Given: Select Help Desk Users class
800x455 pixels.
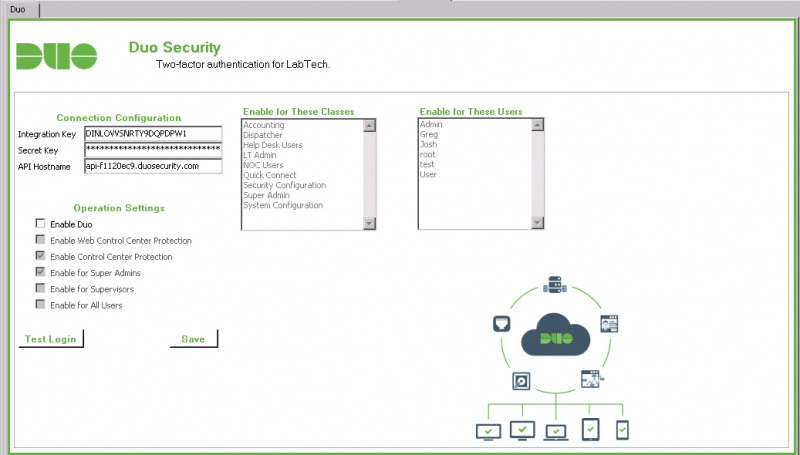Looking at the screenshot, I should 273,145.
